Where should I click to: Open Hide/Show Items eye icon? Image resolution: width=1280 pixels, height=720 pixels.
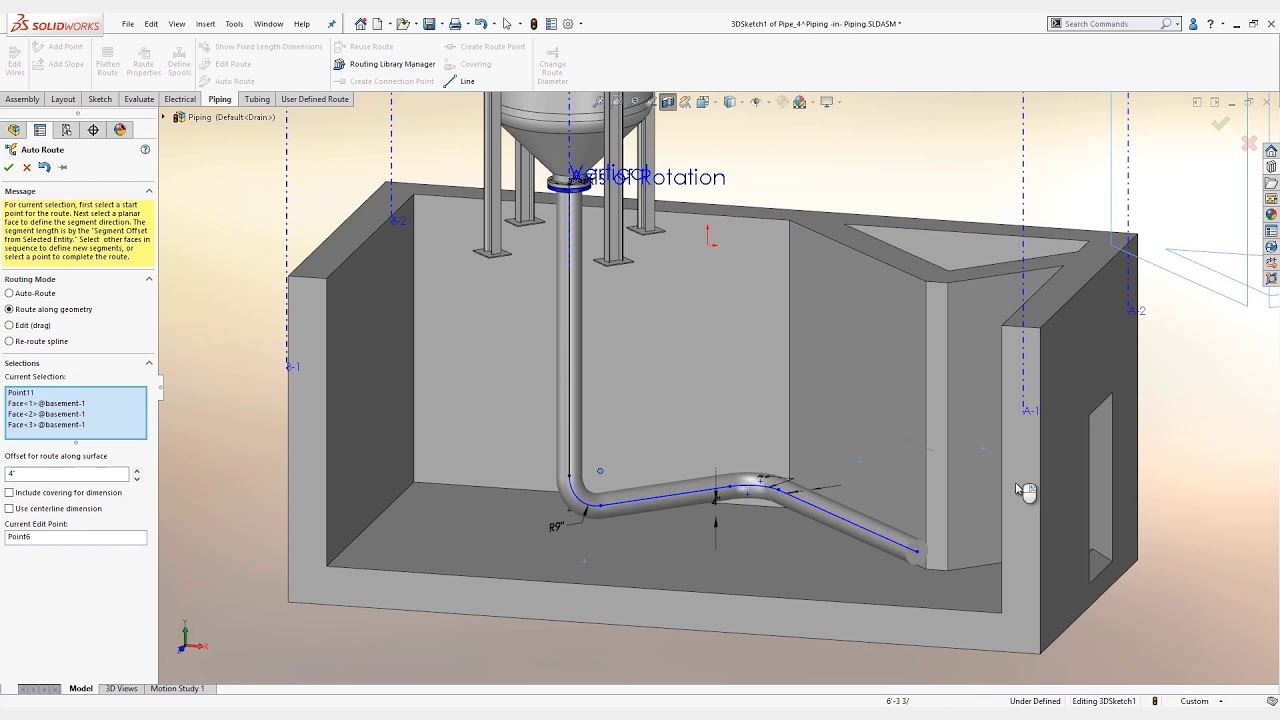(x=755, y=102)
